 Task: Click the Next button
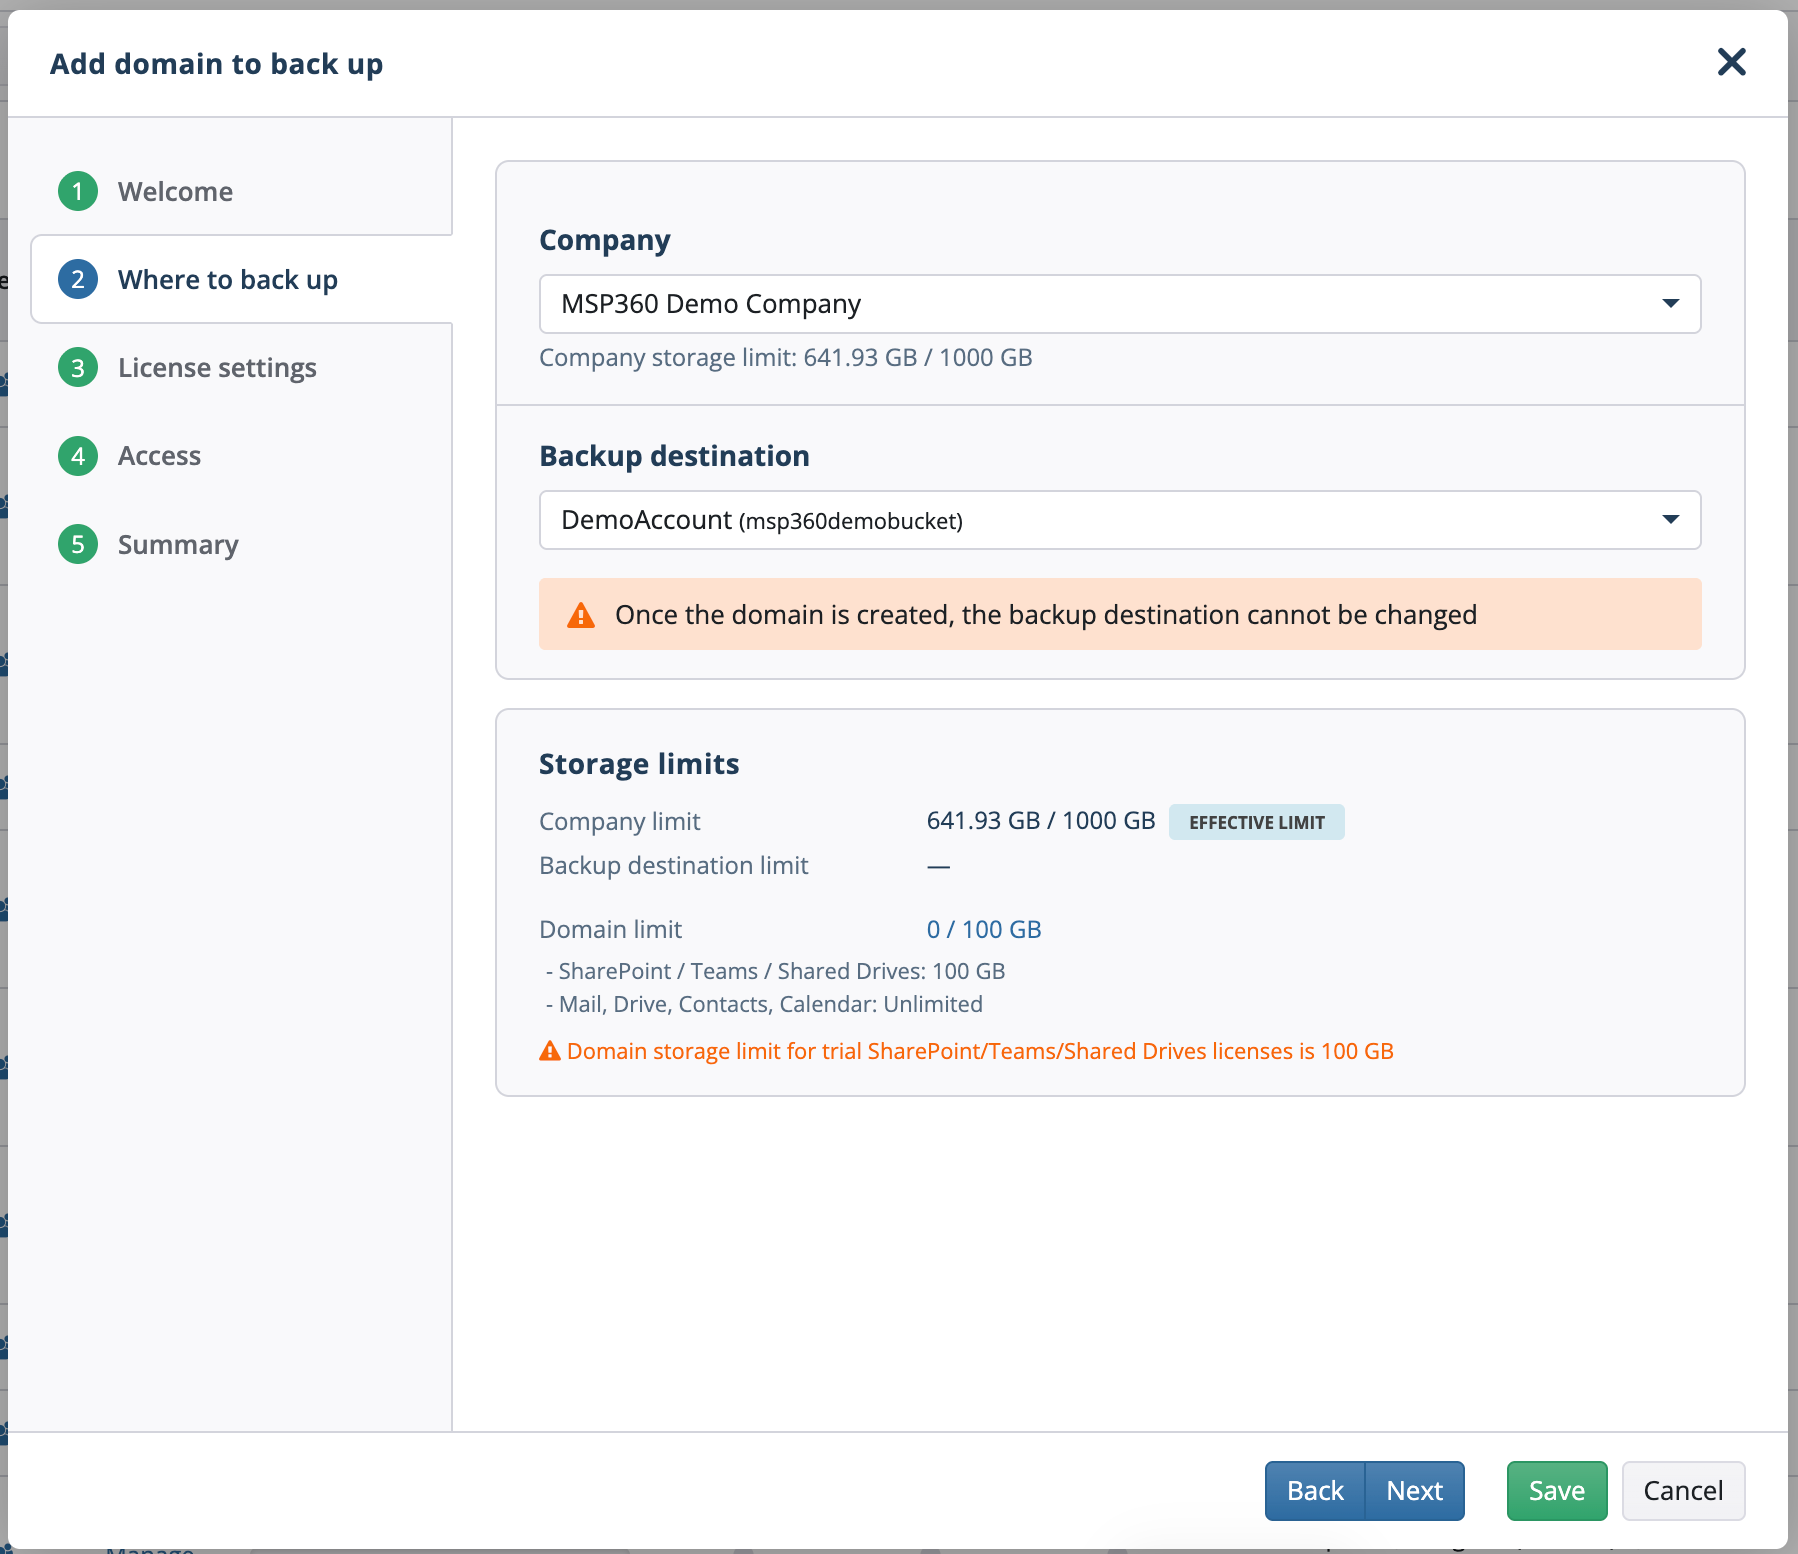coord(1414,1491)
